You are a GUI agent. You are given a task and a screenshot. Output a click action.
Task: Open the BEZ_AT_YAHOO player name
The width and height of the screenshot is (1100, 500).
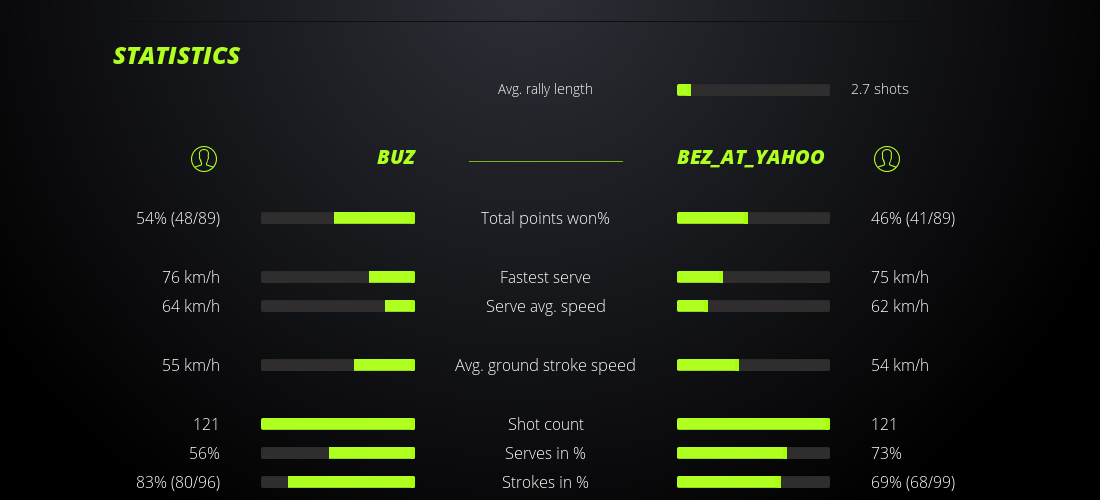click(750, 157)
